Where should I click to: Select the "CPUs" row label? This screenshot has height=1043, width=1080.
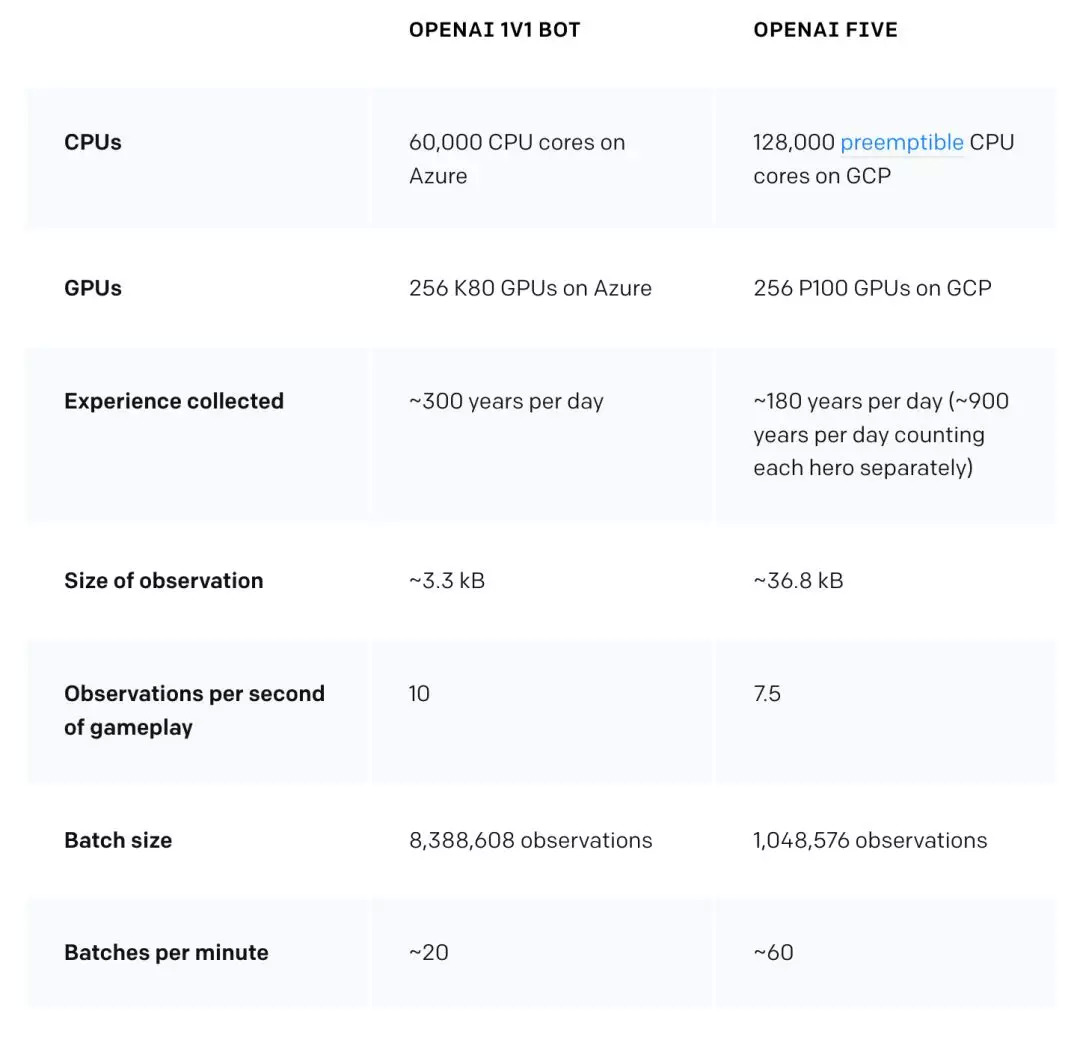(93, 142)
